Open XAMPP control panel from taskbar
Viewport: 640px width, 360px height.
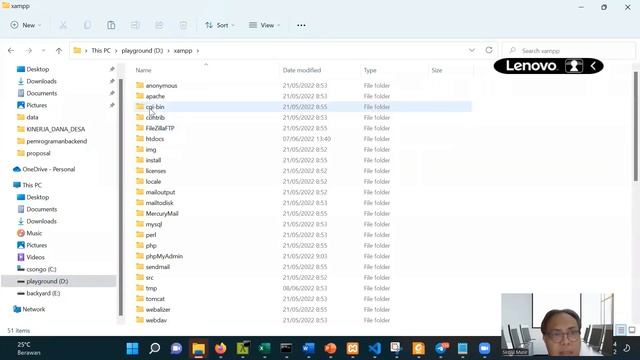pyautogui.click(x=353, y=348)
